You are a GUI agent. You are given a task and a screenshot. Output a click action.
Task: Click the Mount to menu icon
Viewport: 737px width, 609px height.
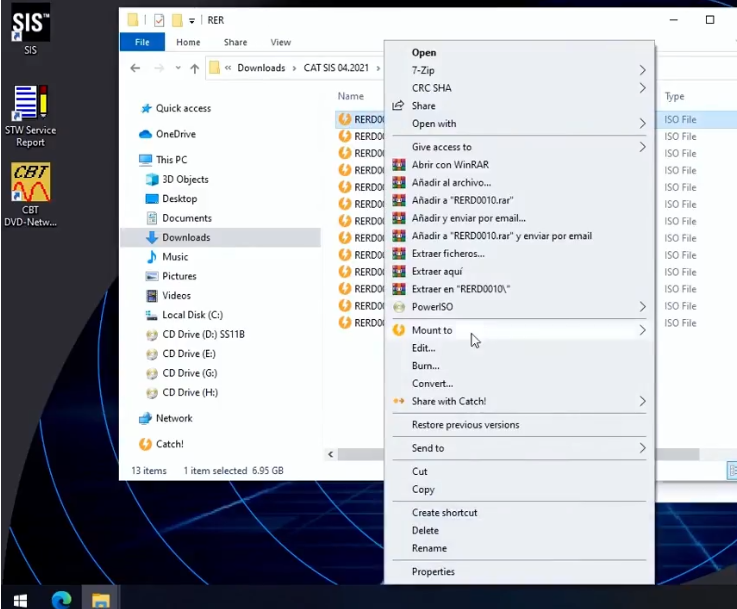click(x=399, y=330)
